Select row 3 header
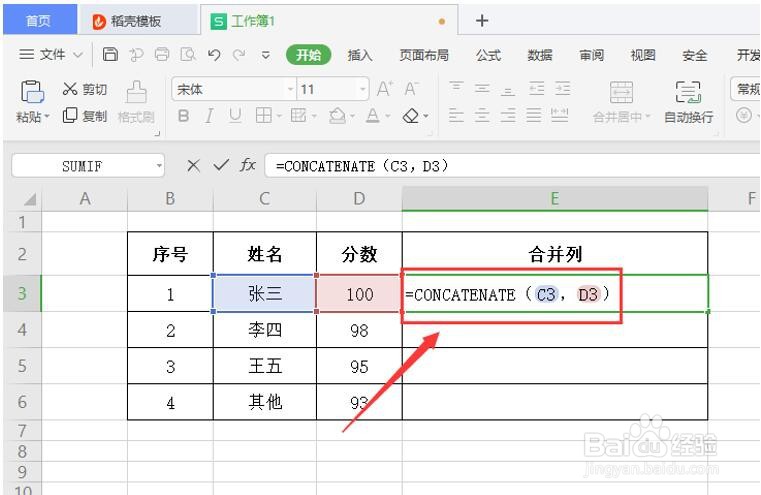The height and width of the screenshot is (495, 761). 22,293
